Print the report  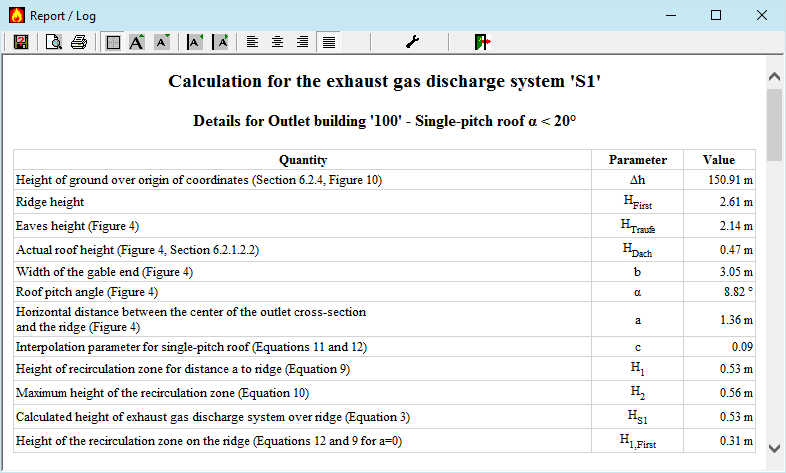pyautogui.click(x=79, y=42)
